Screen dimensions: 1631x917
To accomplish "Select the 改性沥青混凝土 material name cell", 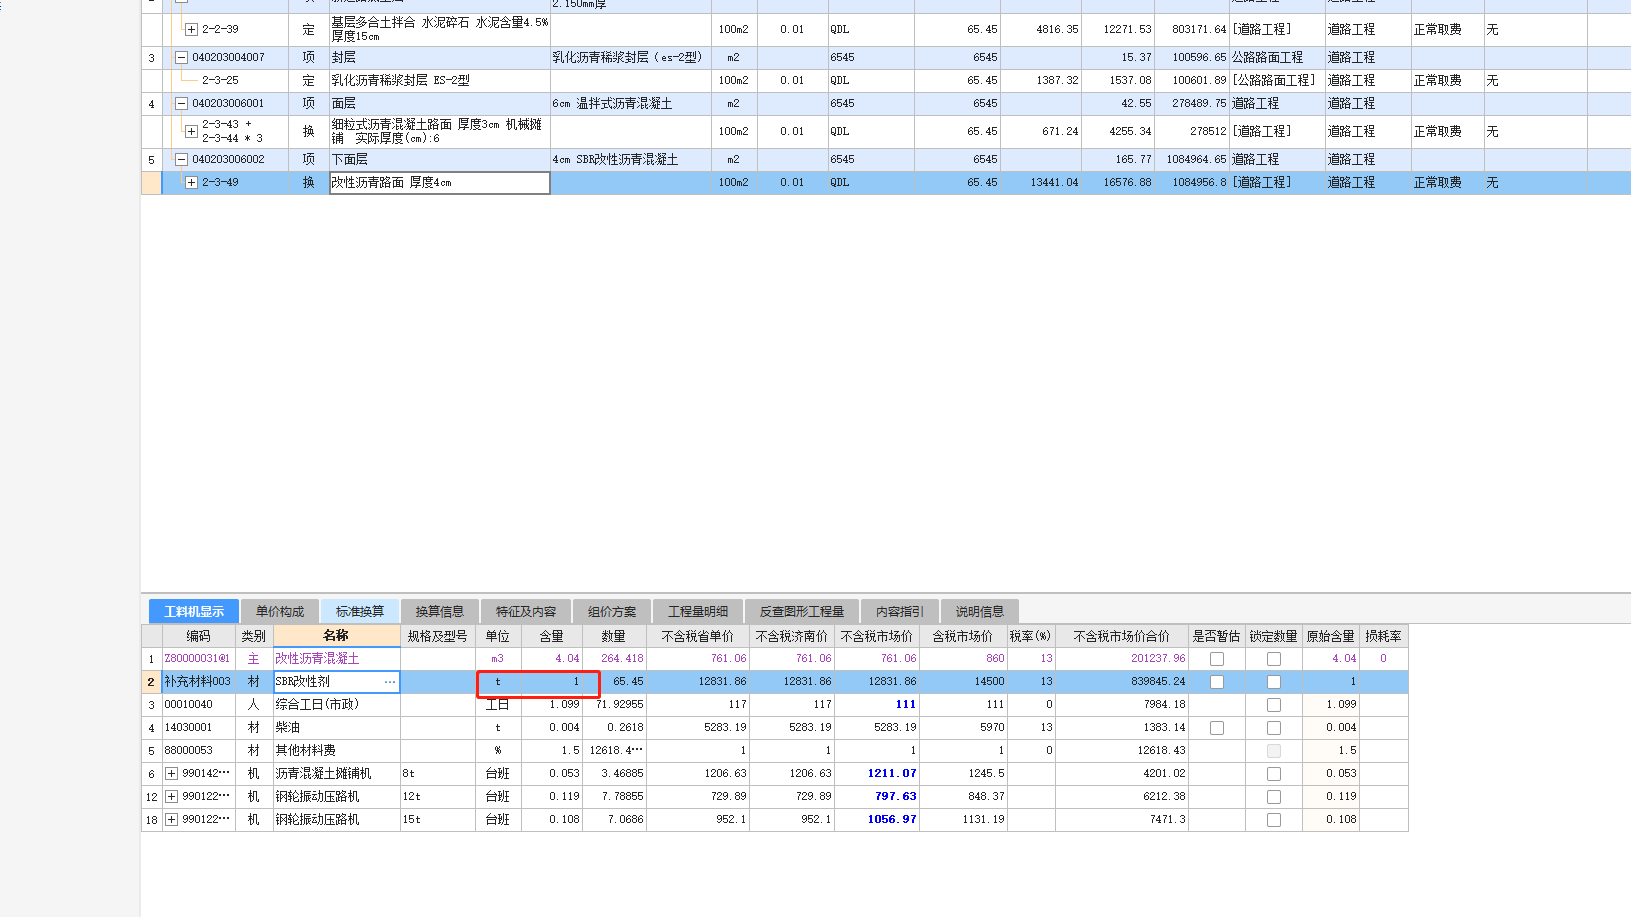I will [x=336, y=659].
